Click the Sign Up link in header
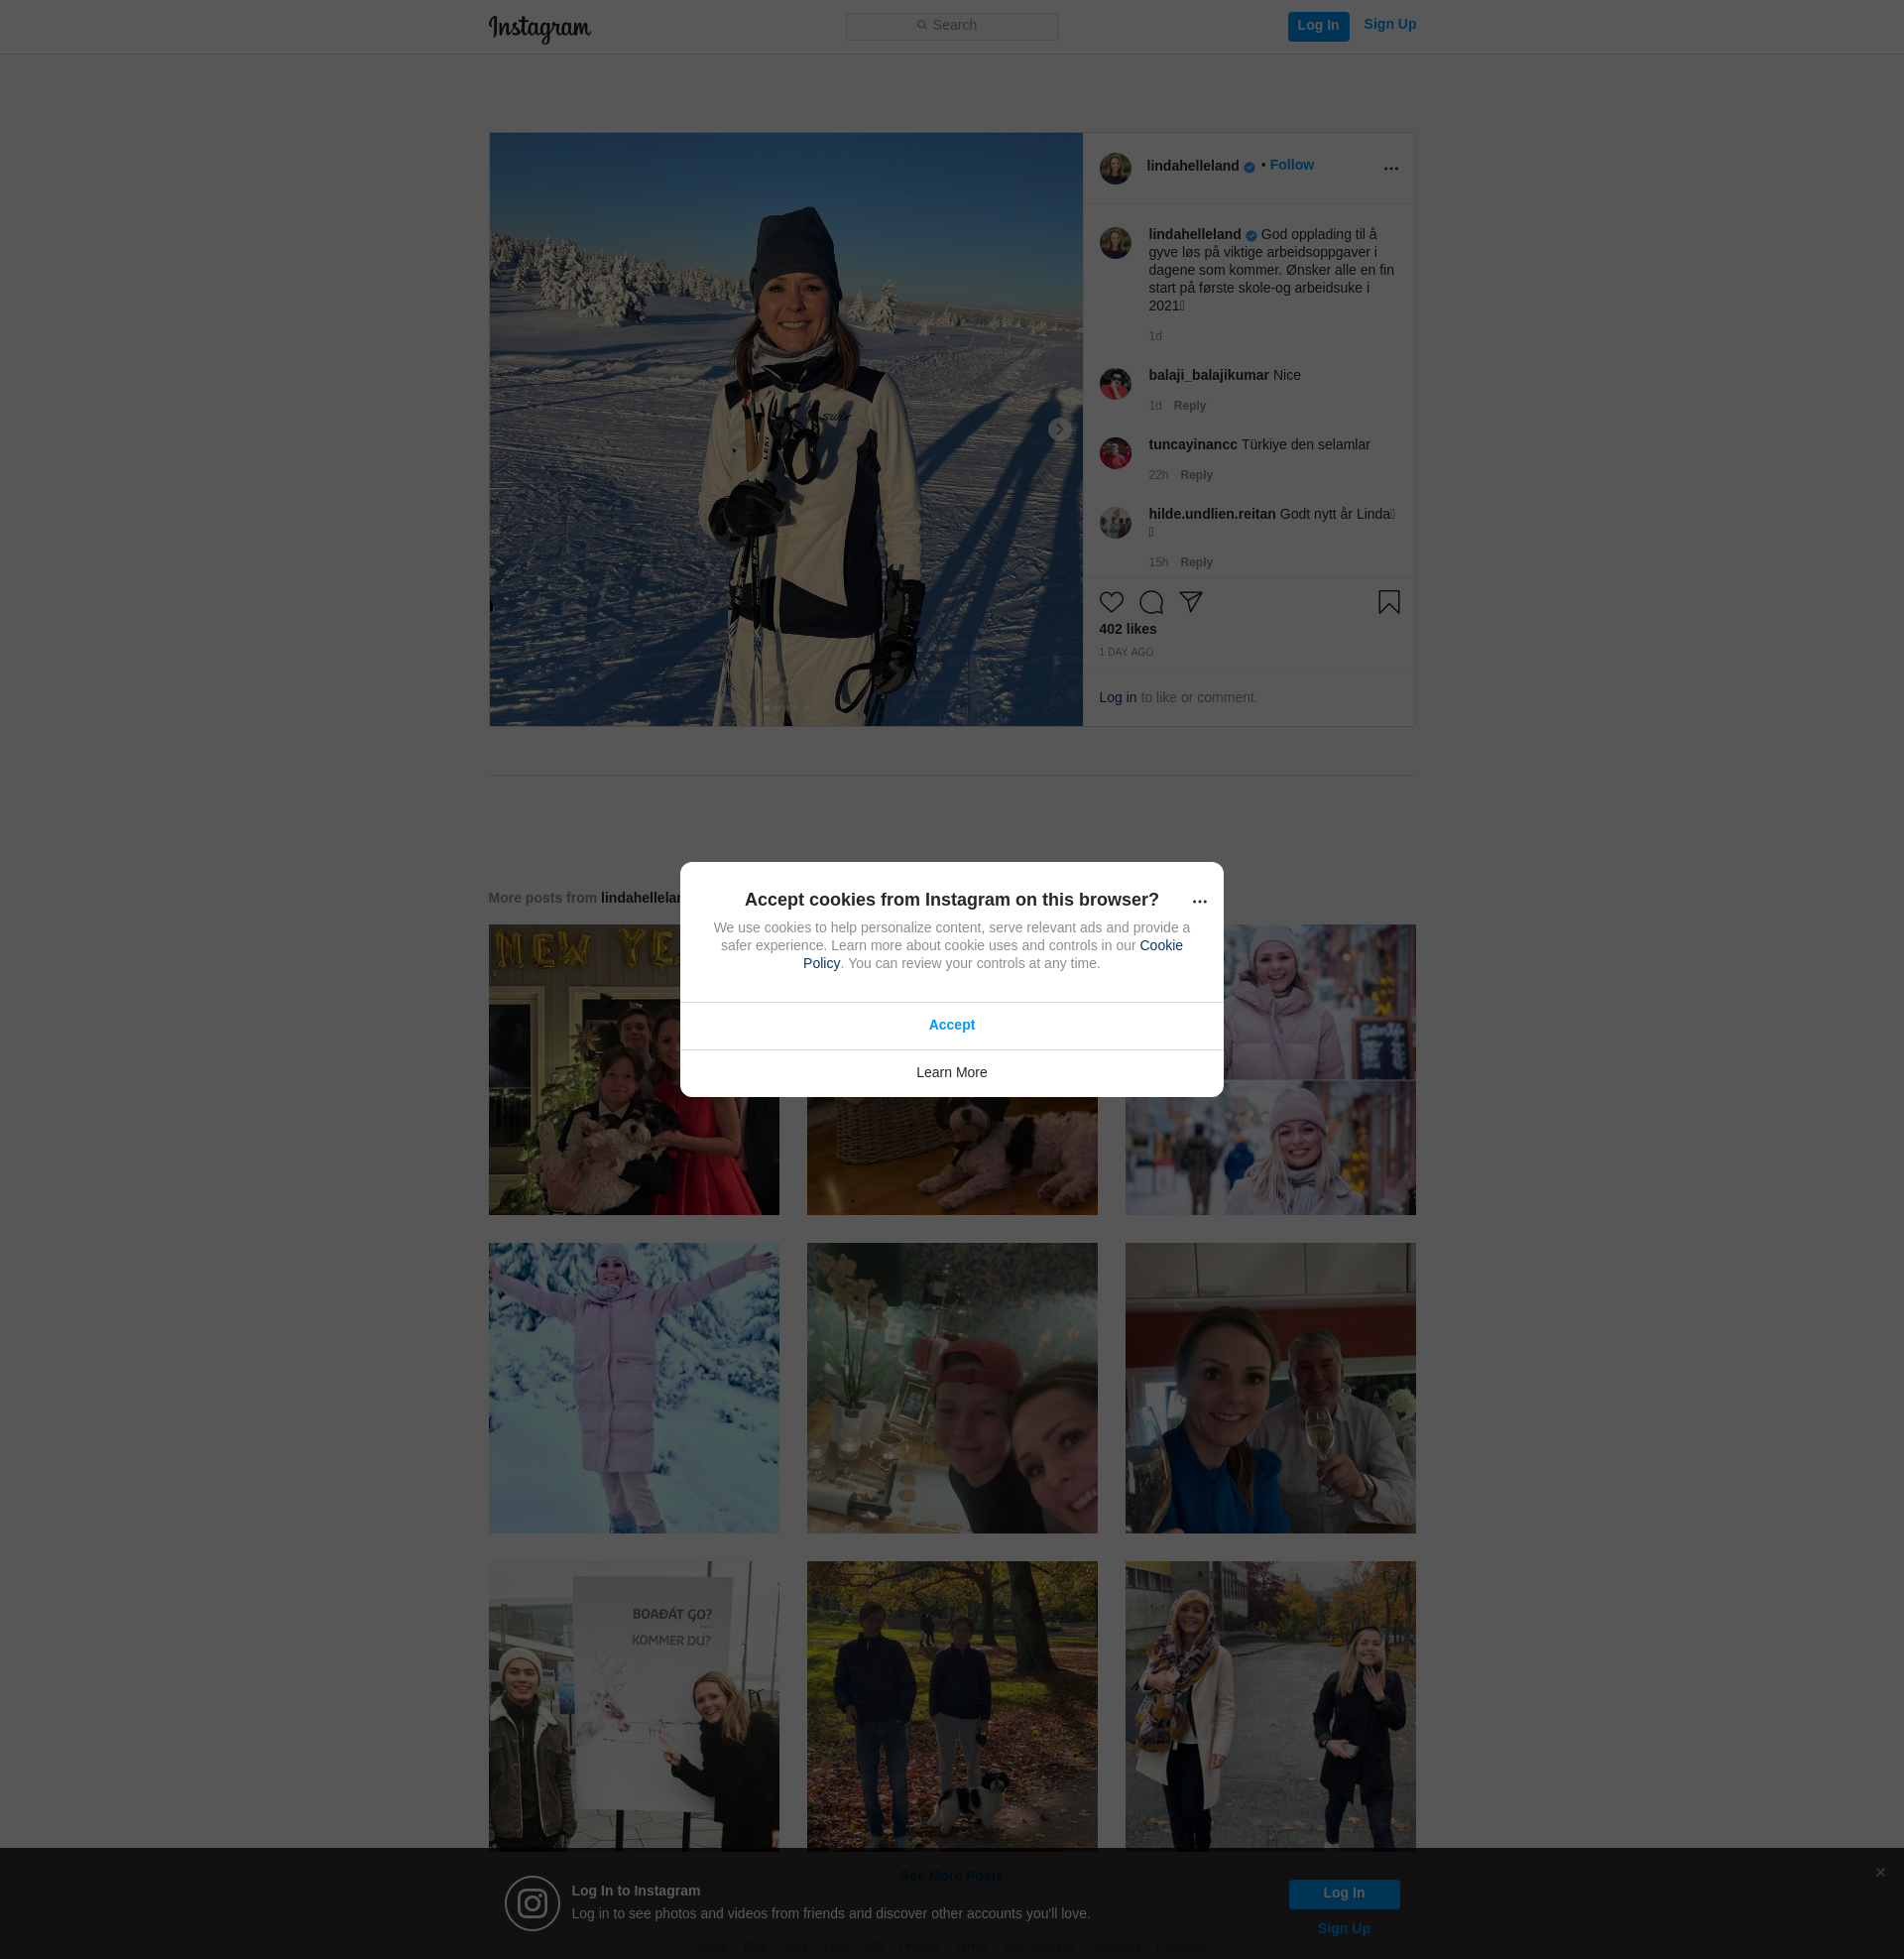Image resolution: width=1904 pixels, height=1959 pixels. 1389,25
